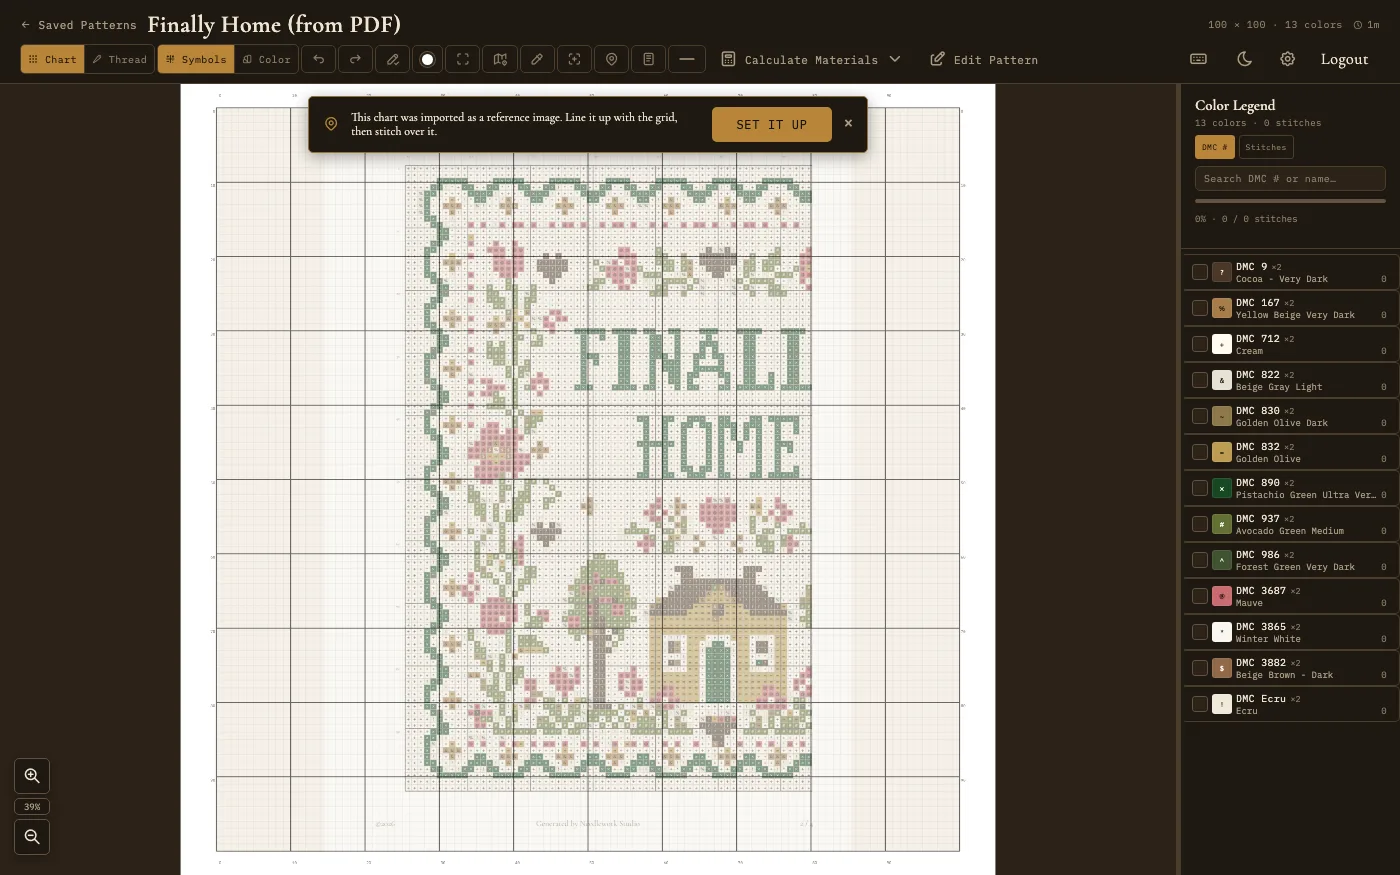Toggle checkbox for DMC 830 Golden Olive Dark
Screen dimensions: 1400x875
[x=1200, y=416]
